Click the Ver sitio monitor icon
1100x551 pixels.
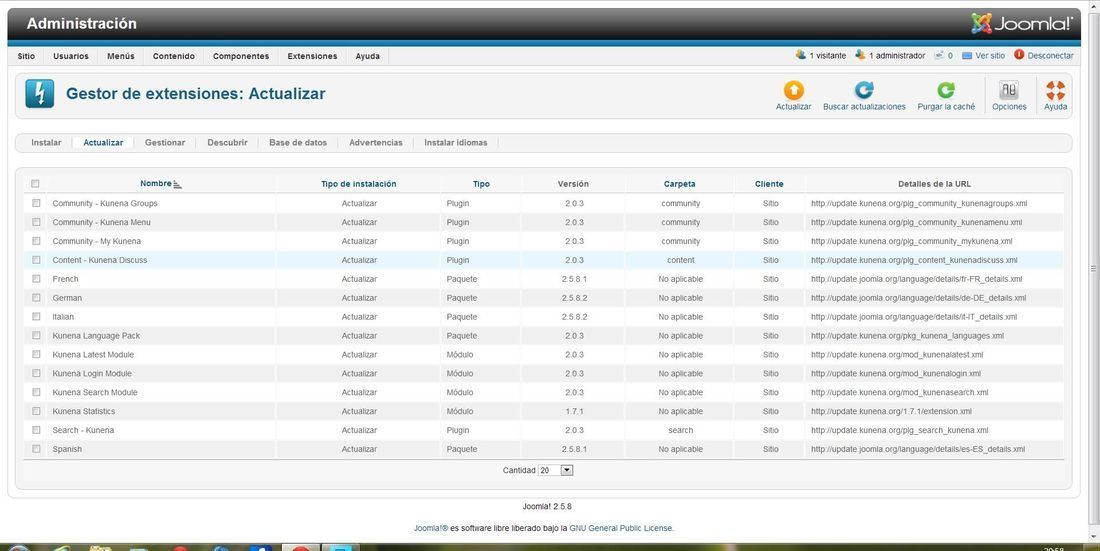pos(967,55)
